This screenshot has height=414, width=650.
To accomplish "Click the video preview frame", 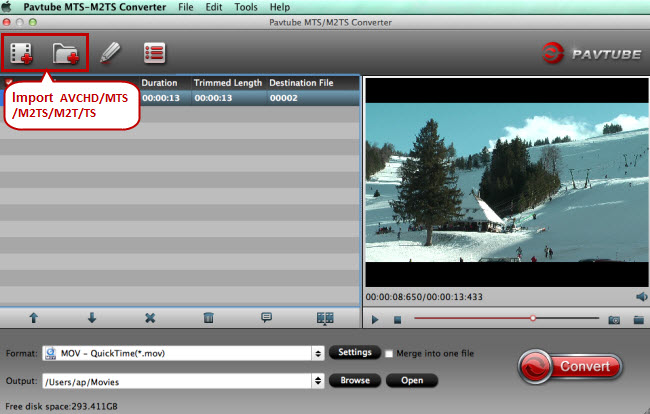I will (x=507, y=182).
